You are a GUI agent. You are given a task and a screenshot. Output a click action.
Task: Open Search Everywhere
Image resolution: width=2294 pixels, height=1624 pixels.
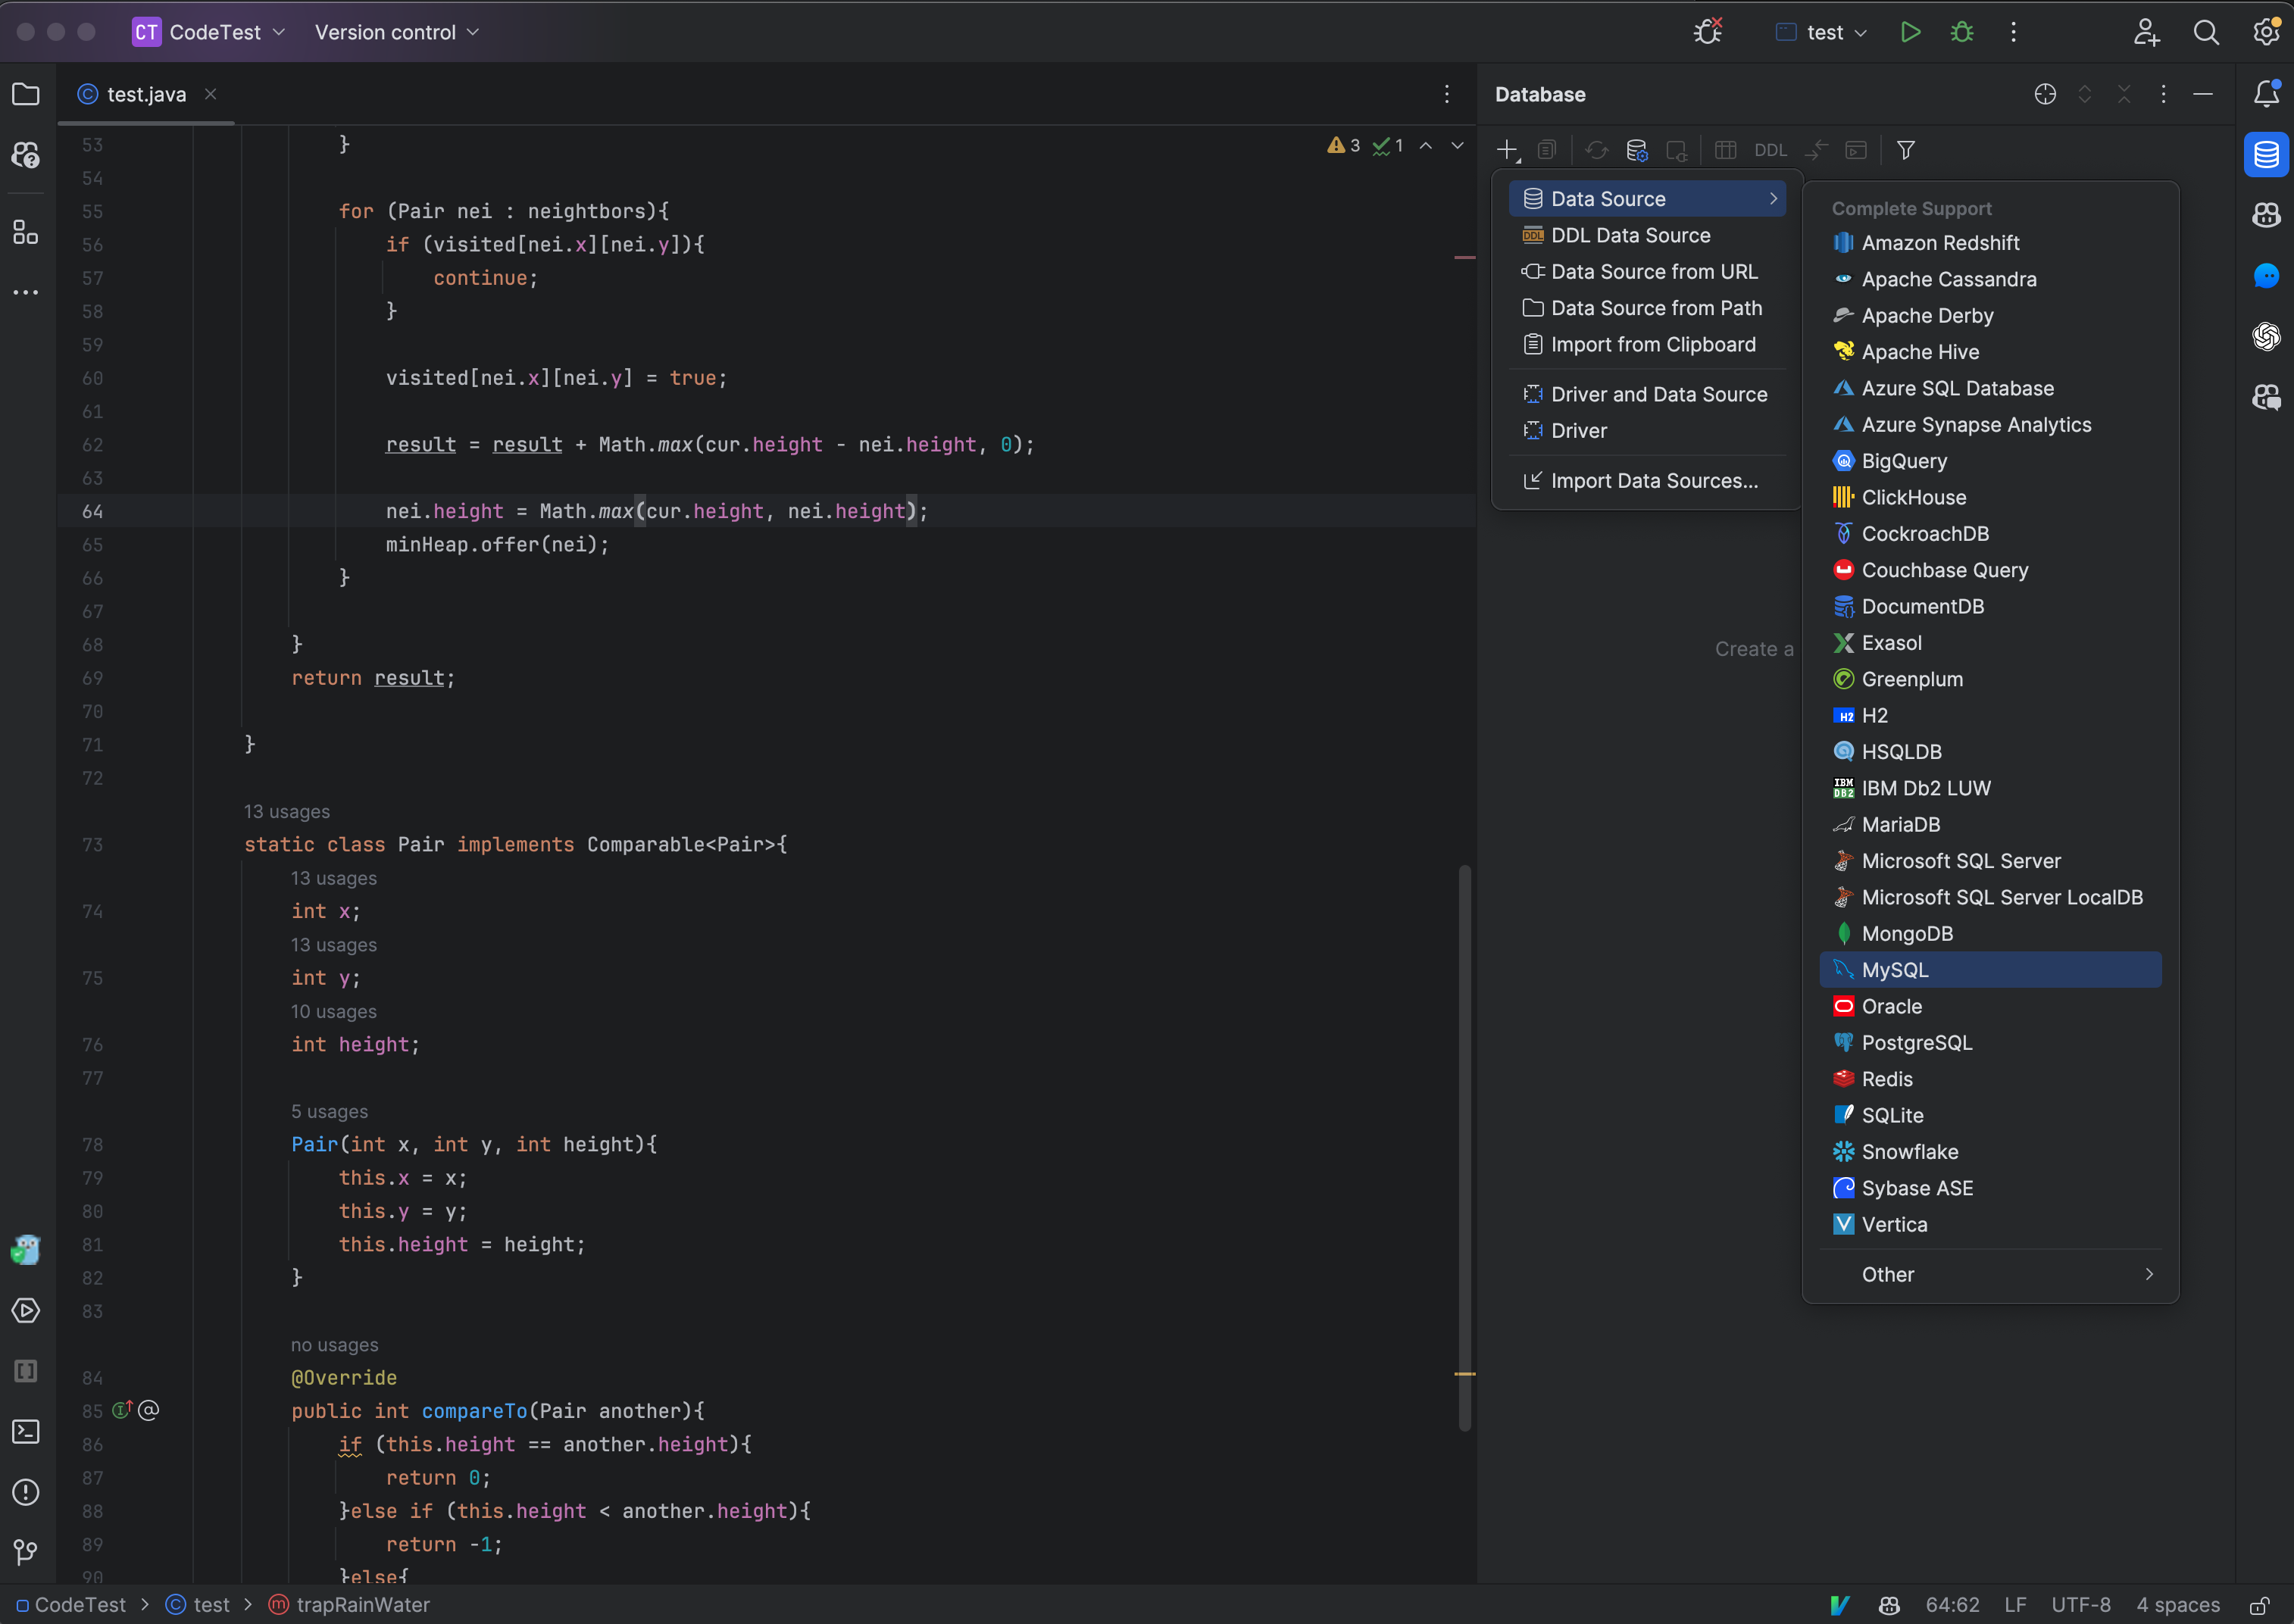[2206, 31]
